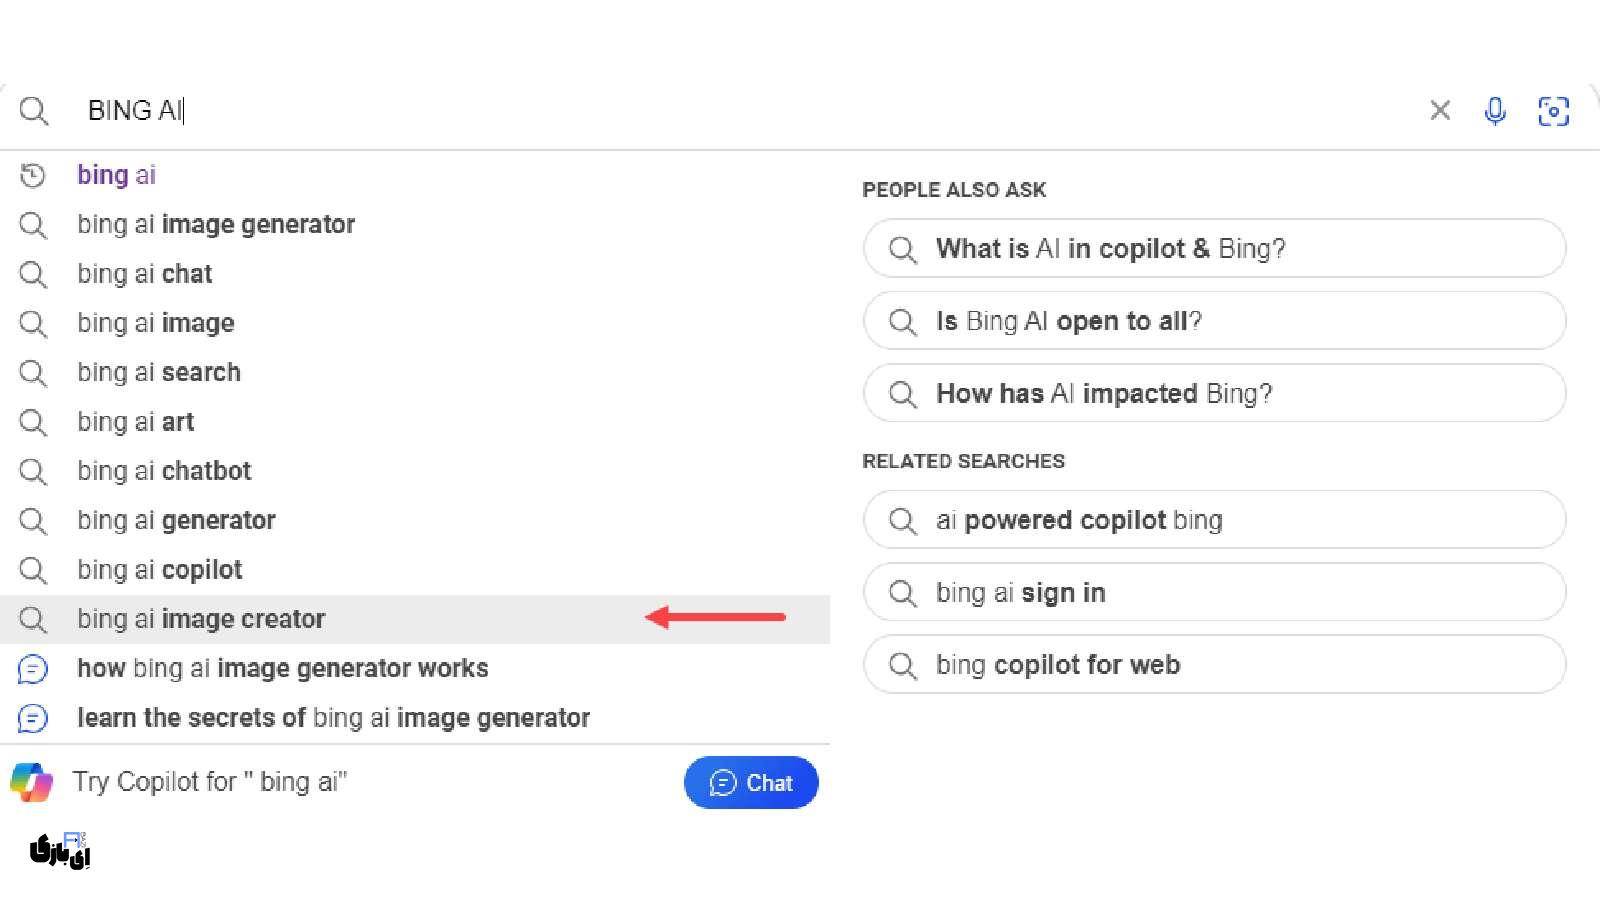
Task: Choose 'bing ai image generator' suggestion
Action: tap(415, 224)
